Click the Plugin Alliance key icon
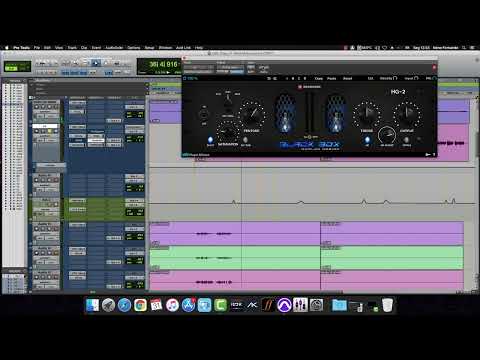Image resolution: width=480 pixels, height=360 pixels. [428, 155]
